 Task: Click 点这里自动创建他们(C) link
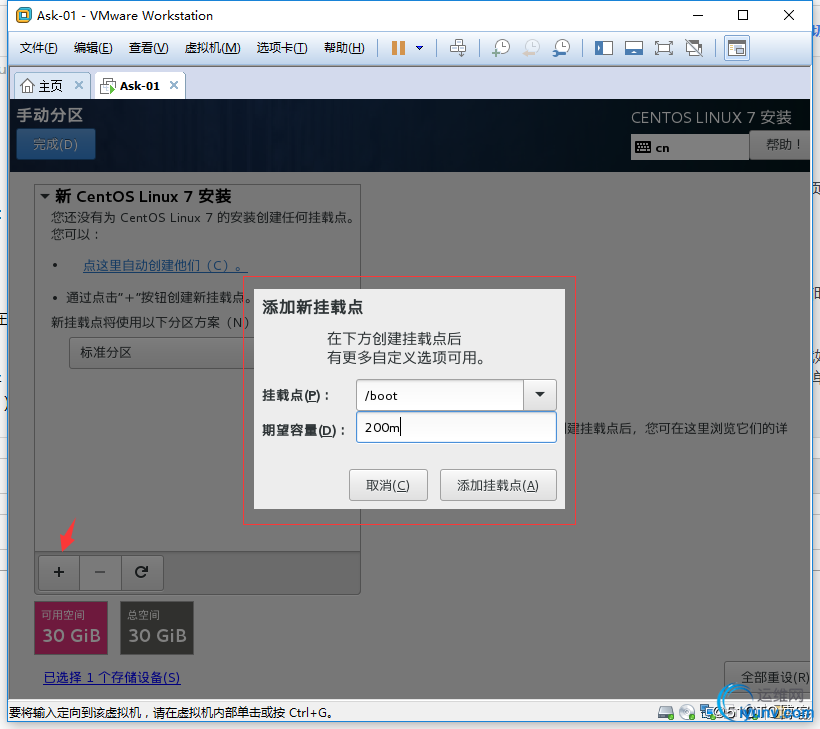click(x=165, y=266)
